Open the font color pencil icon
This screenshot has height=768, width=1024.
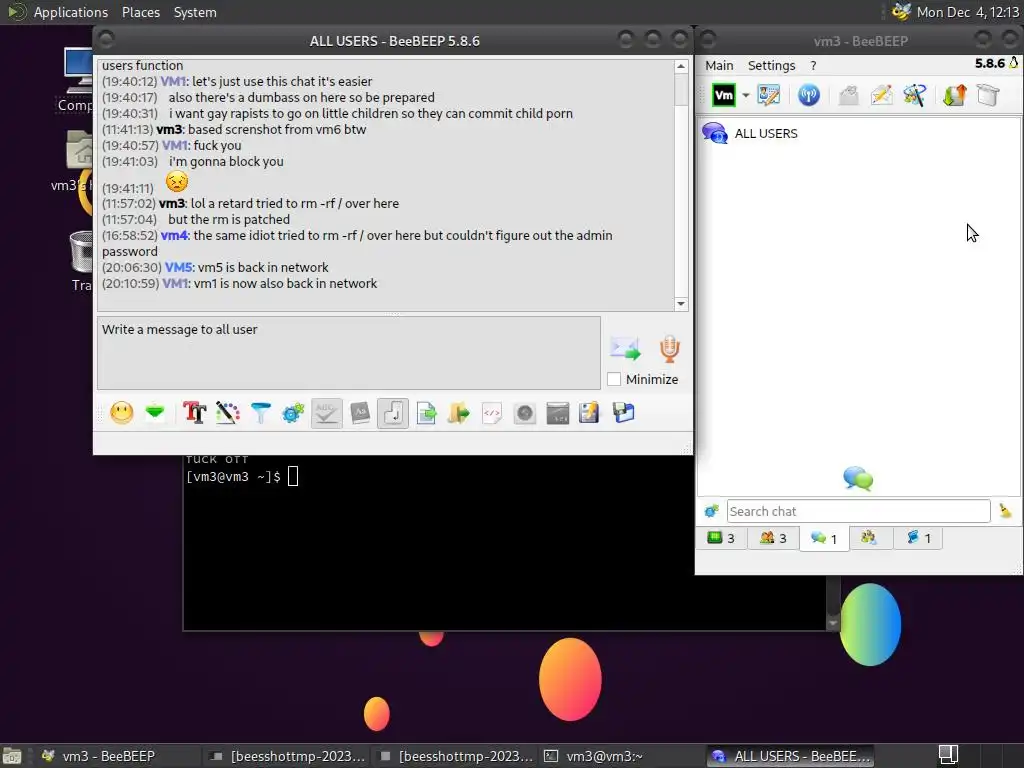(227, 413)
